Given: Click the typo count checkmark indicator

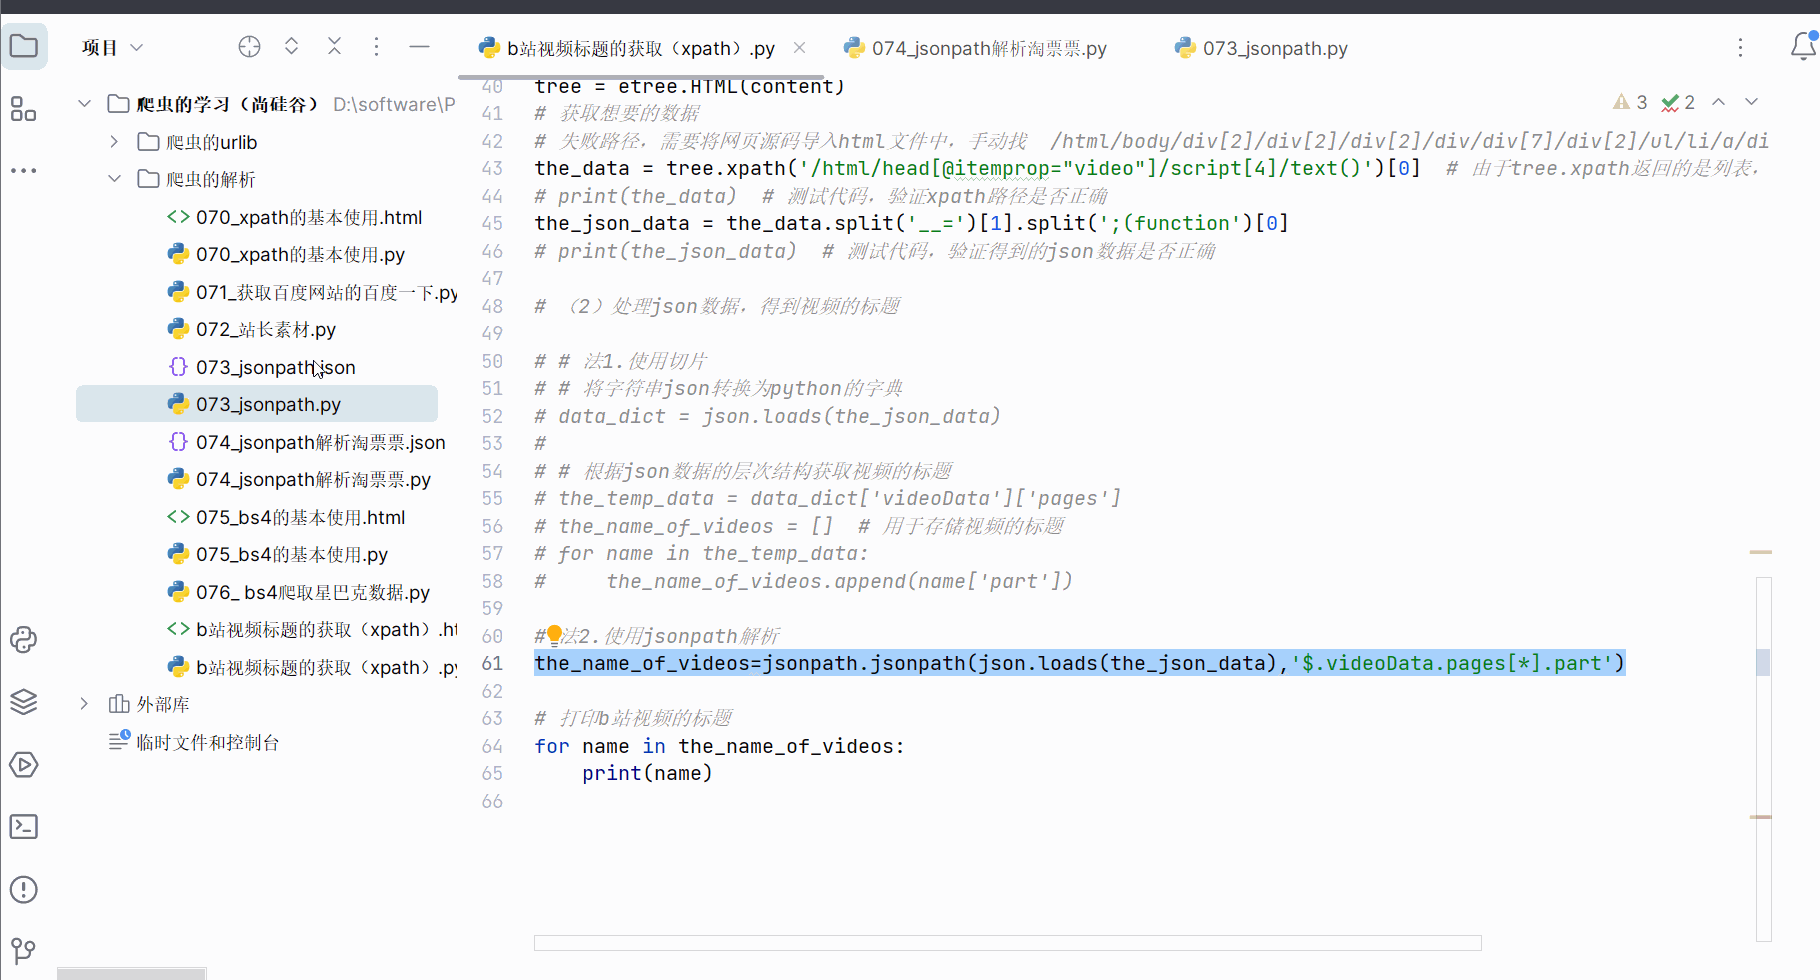Looking at the screenshot, I should [1678, 102].
